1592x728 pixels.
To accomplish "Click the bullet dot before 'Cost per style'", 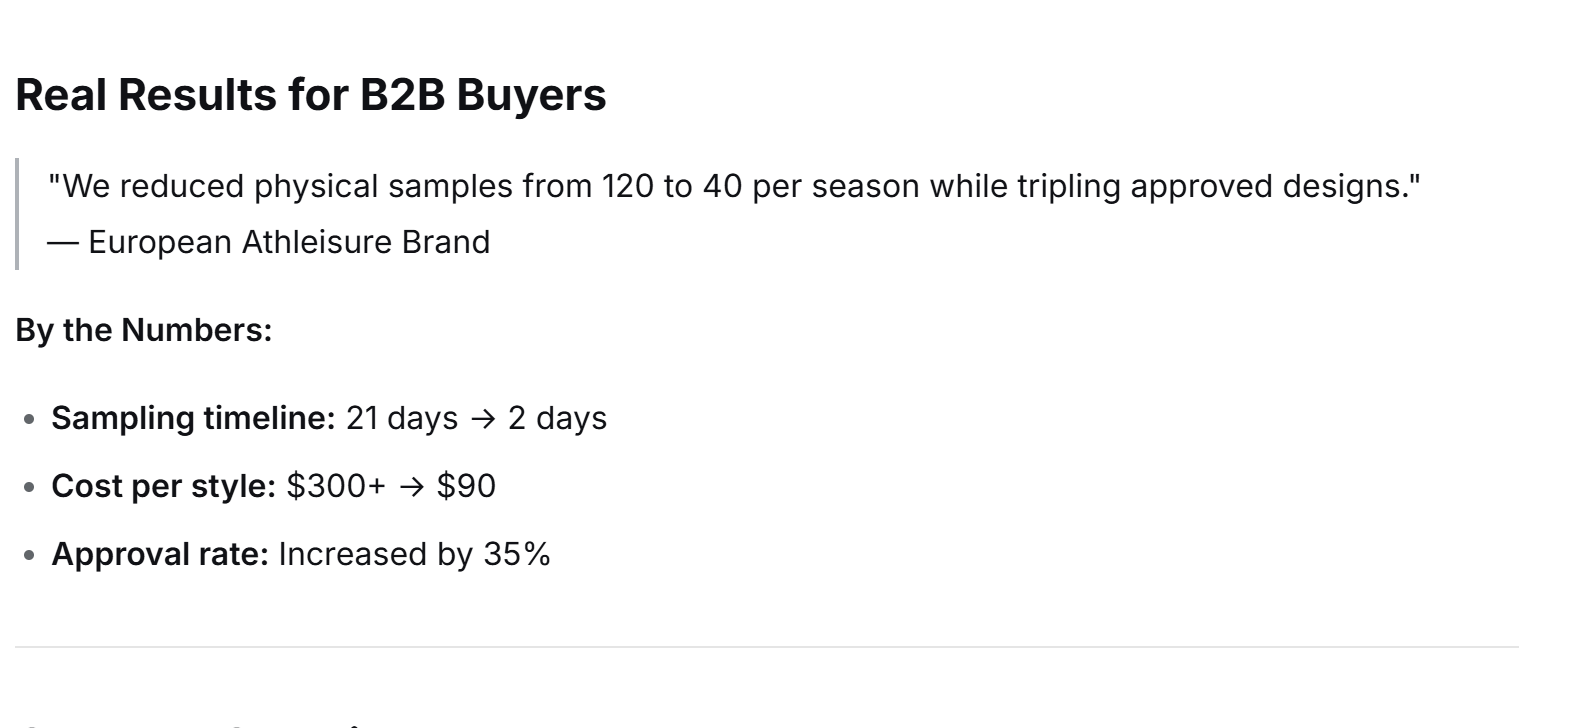I will [29, 488].
